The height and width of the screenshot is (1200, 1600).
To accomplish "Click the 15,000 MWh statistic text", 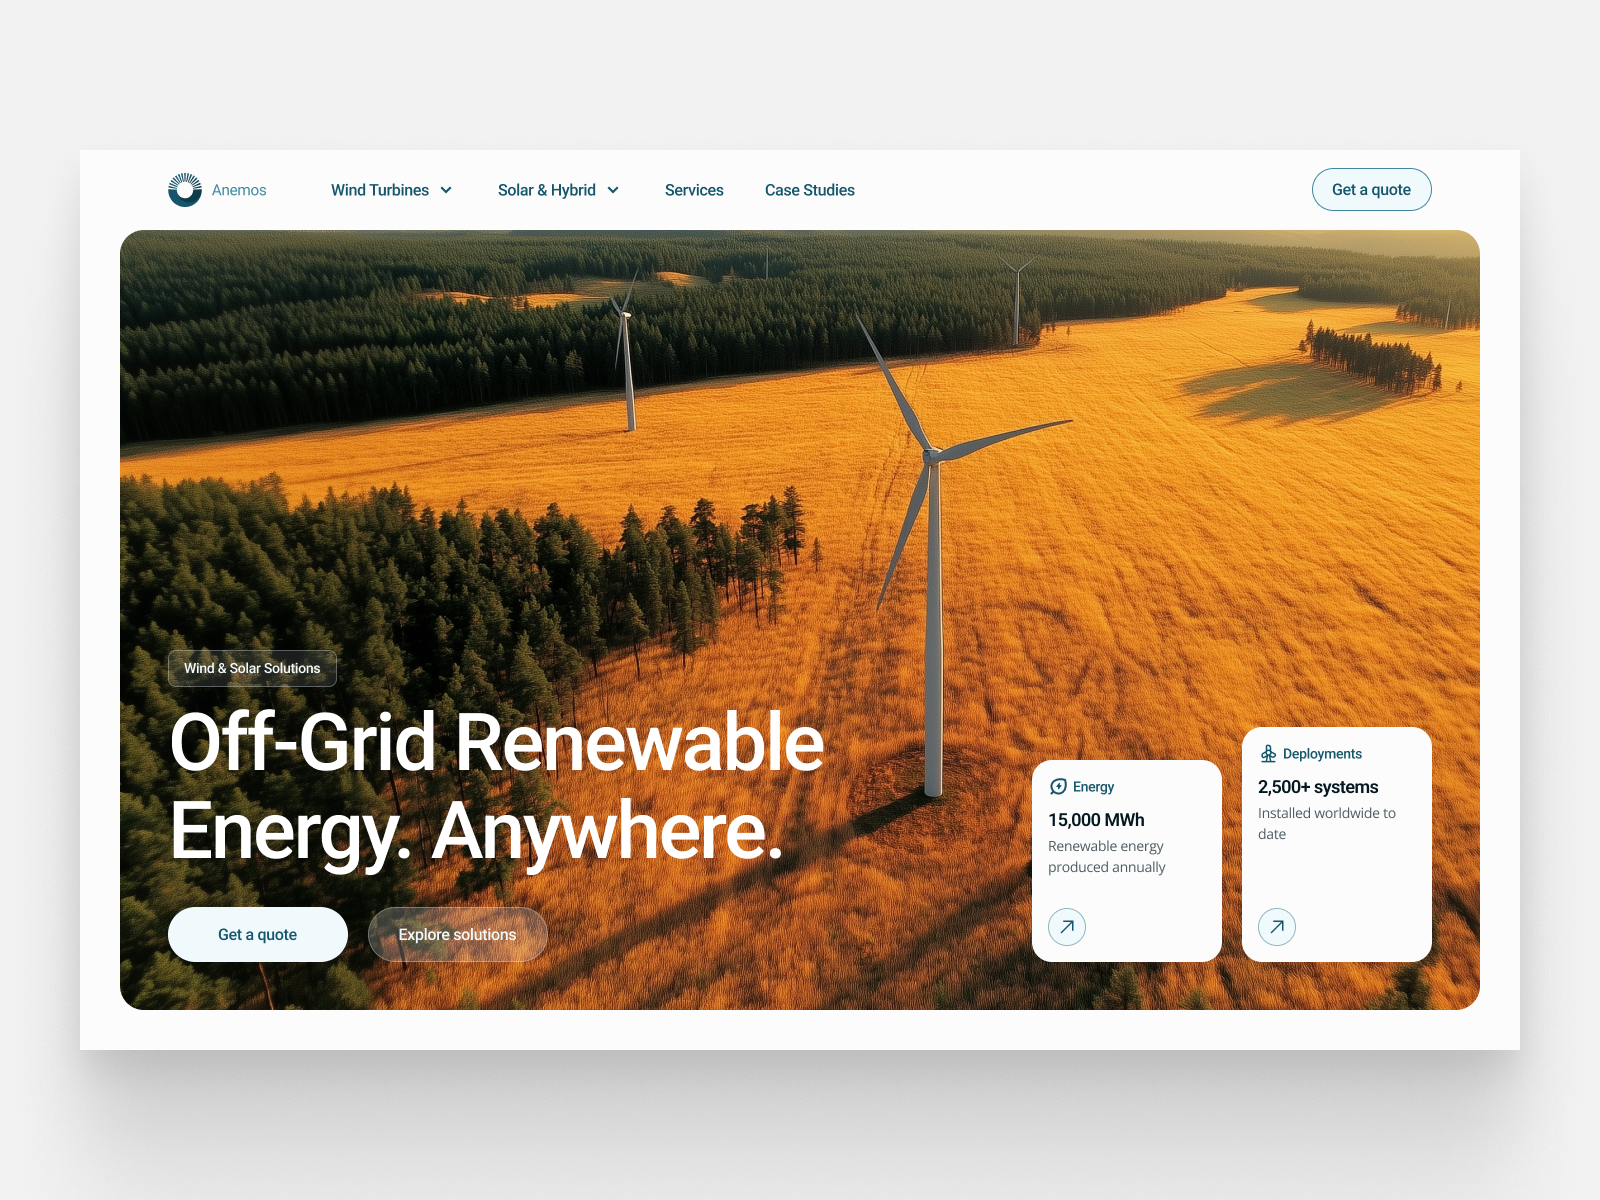I will [x=1096, y=820].
